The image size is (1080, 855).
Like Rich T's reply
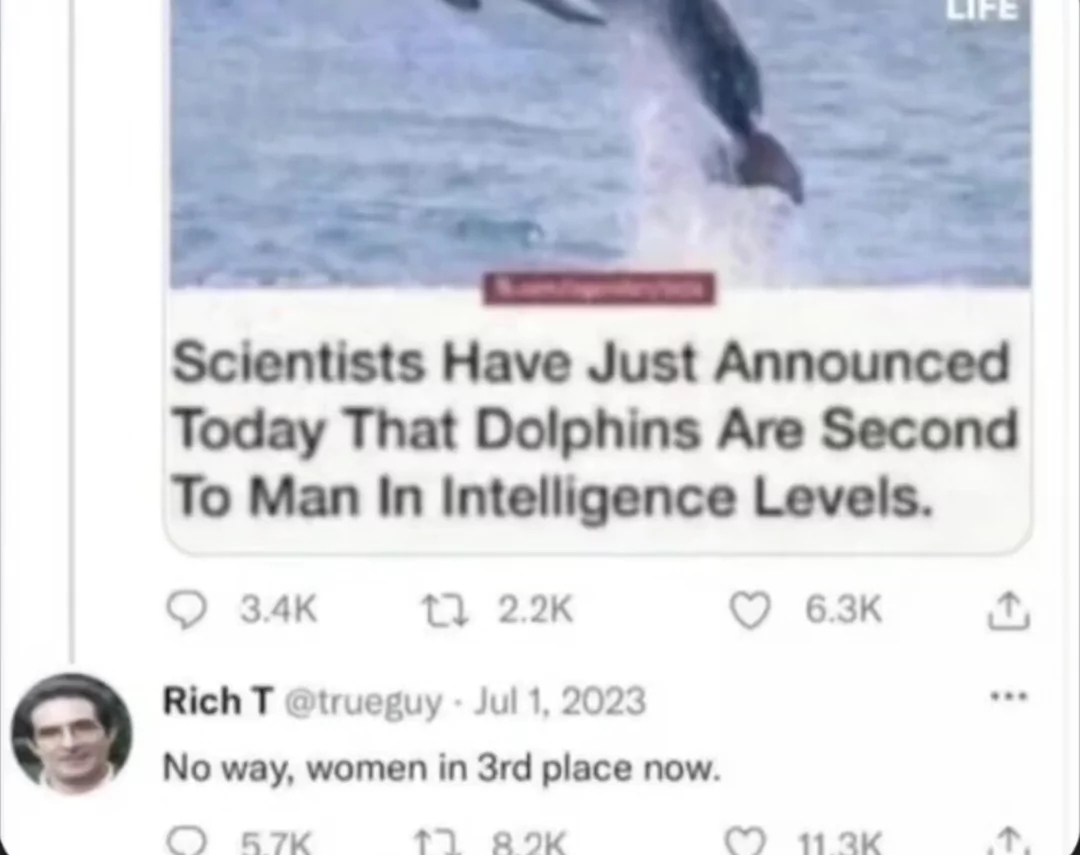[x=746, y=843]
